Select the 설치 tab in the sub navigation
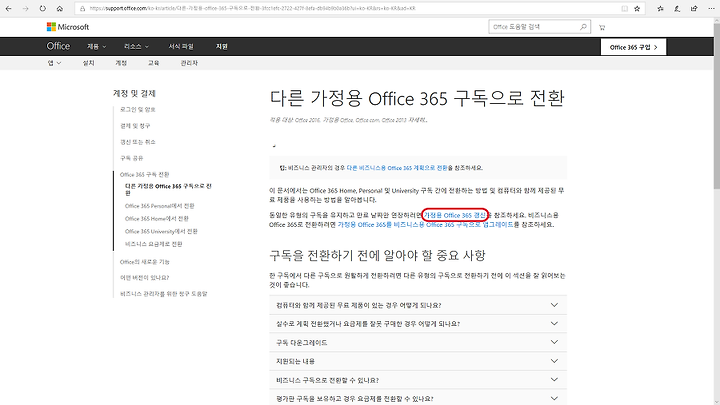 [x=88, y=63]
